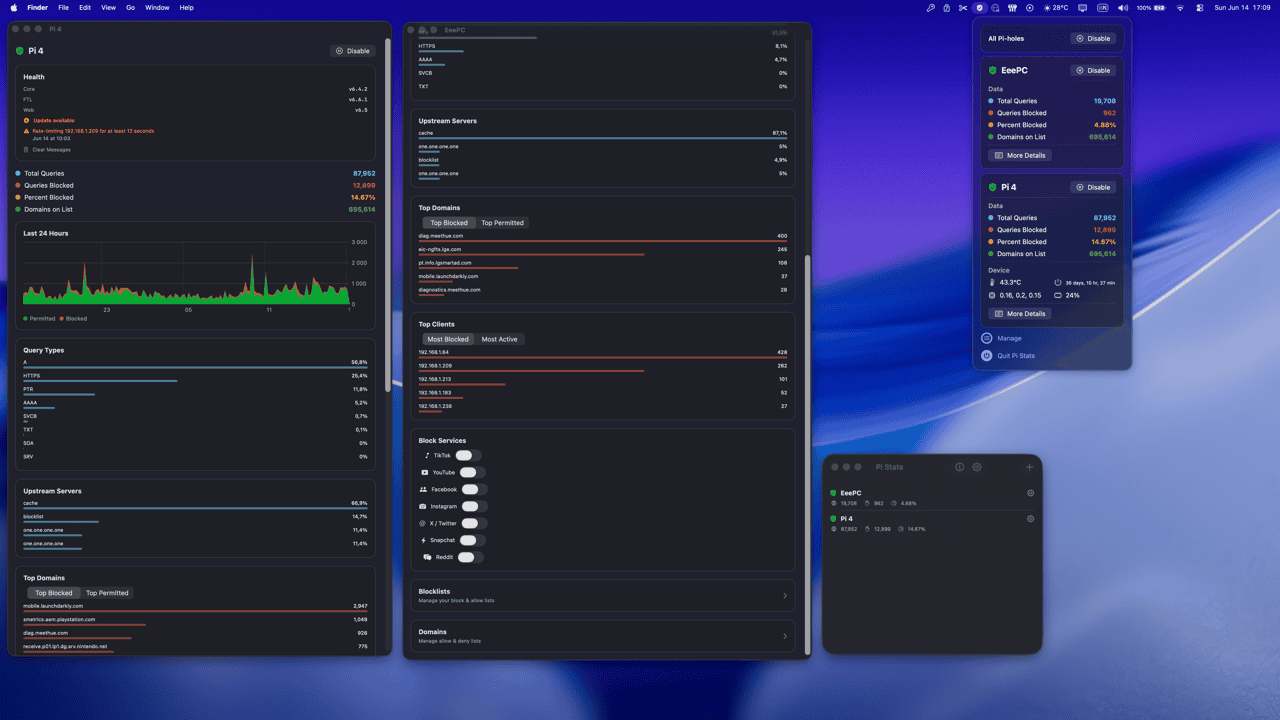Disable all Pi-holes in the popover
The image size is (1280, 720).
coord(1092,38)
